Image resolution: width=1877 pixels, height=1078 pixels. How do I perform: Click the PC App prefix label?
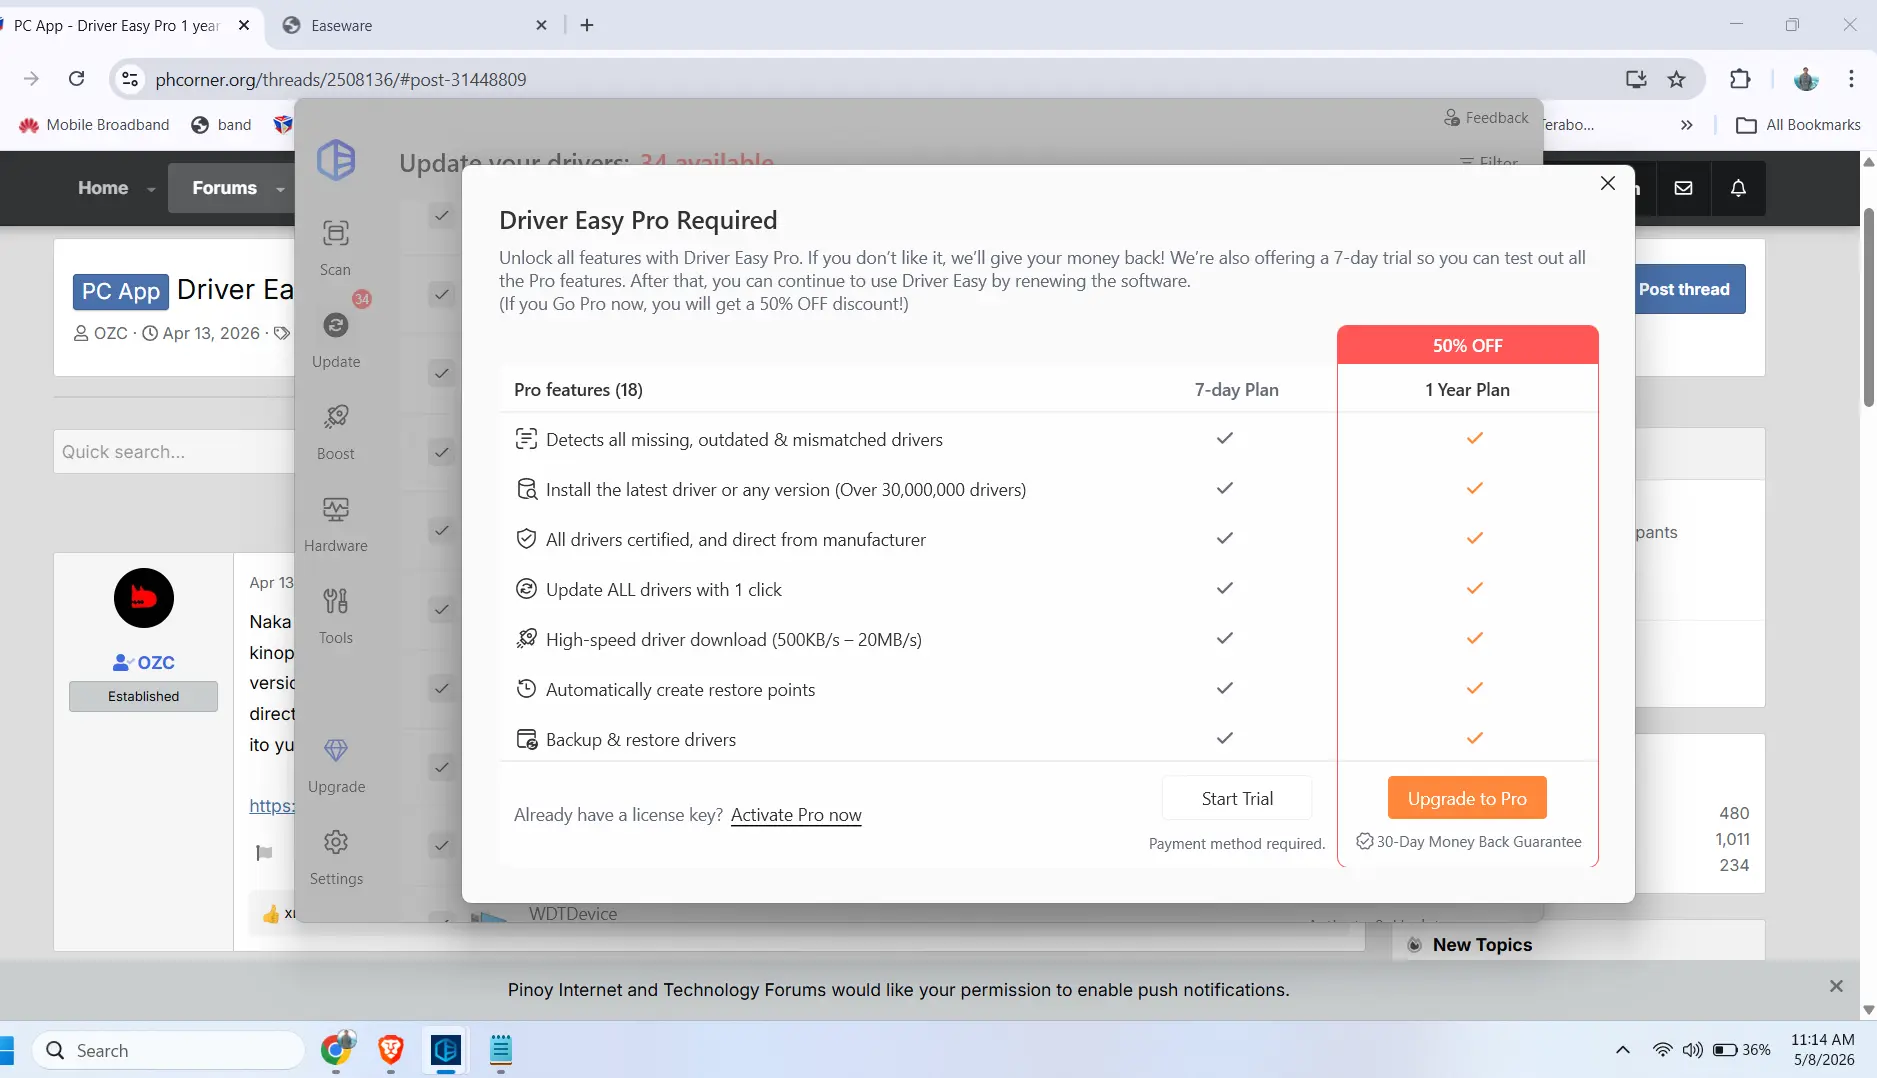(120, 291)
